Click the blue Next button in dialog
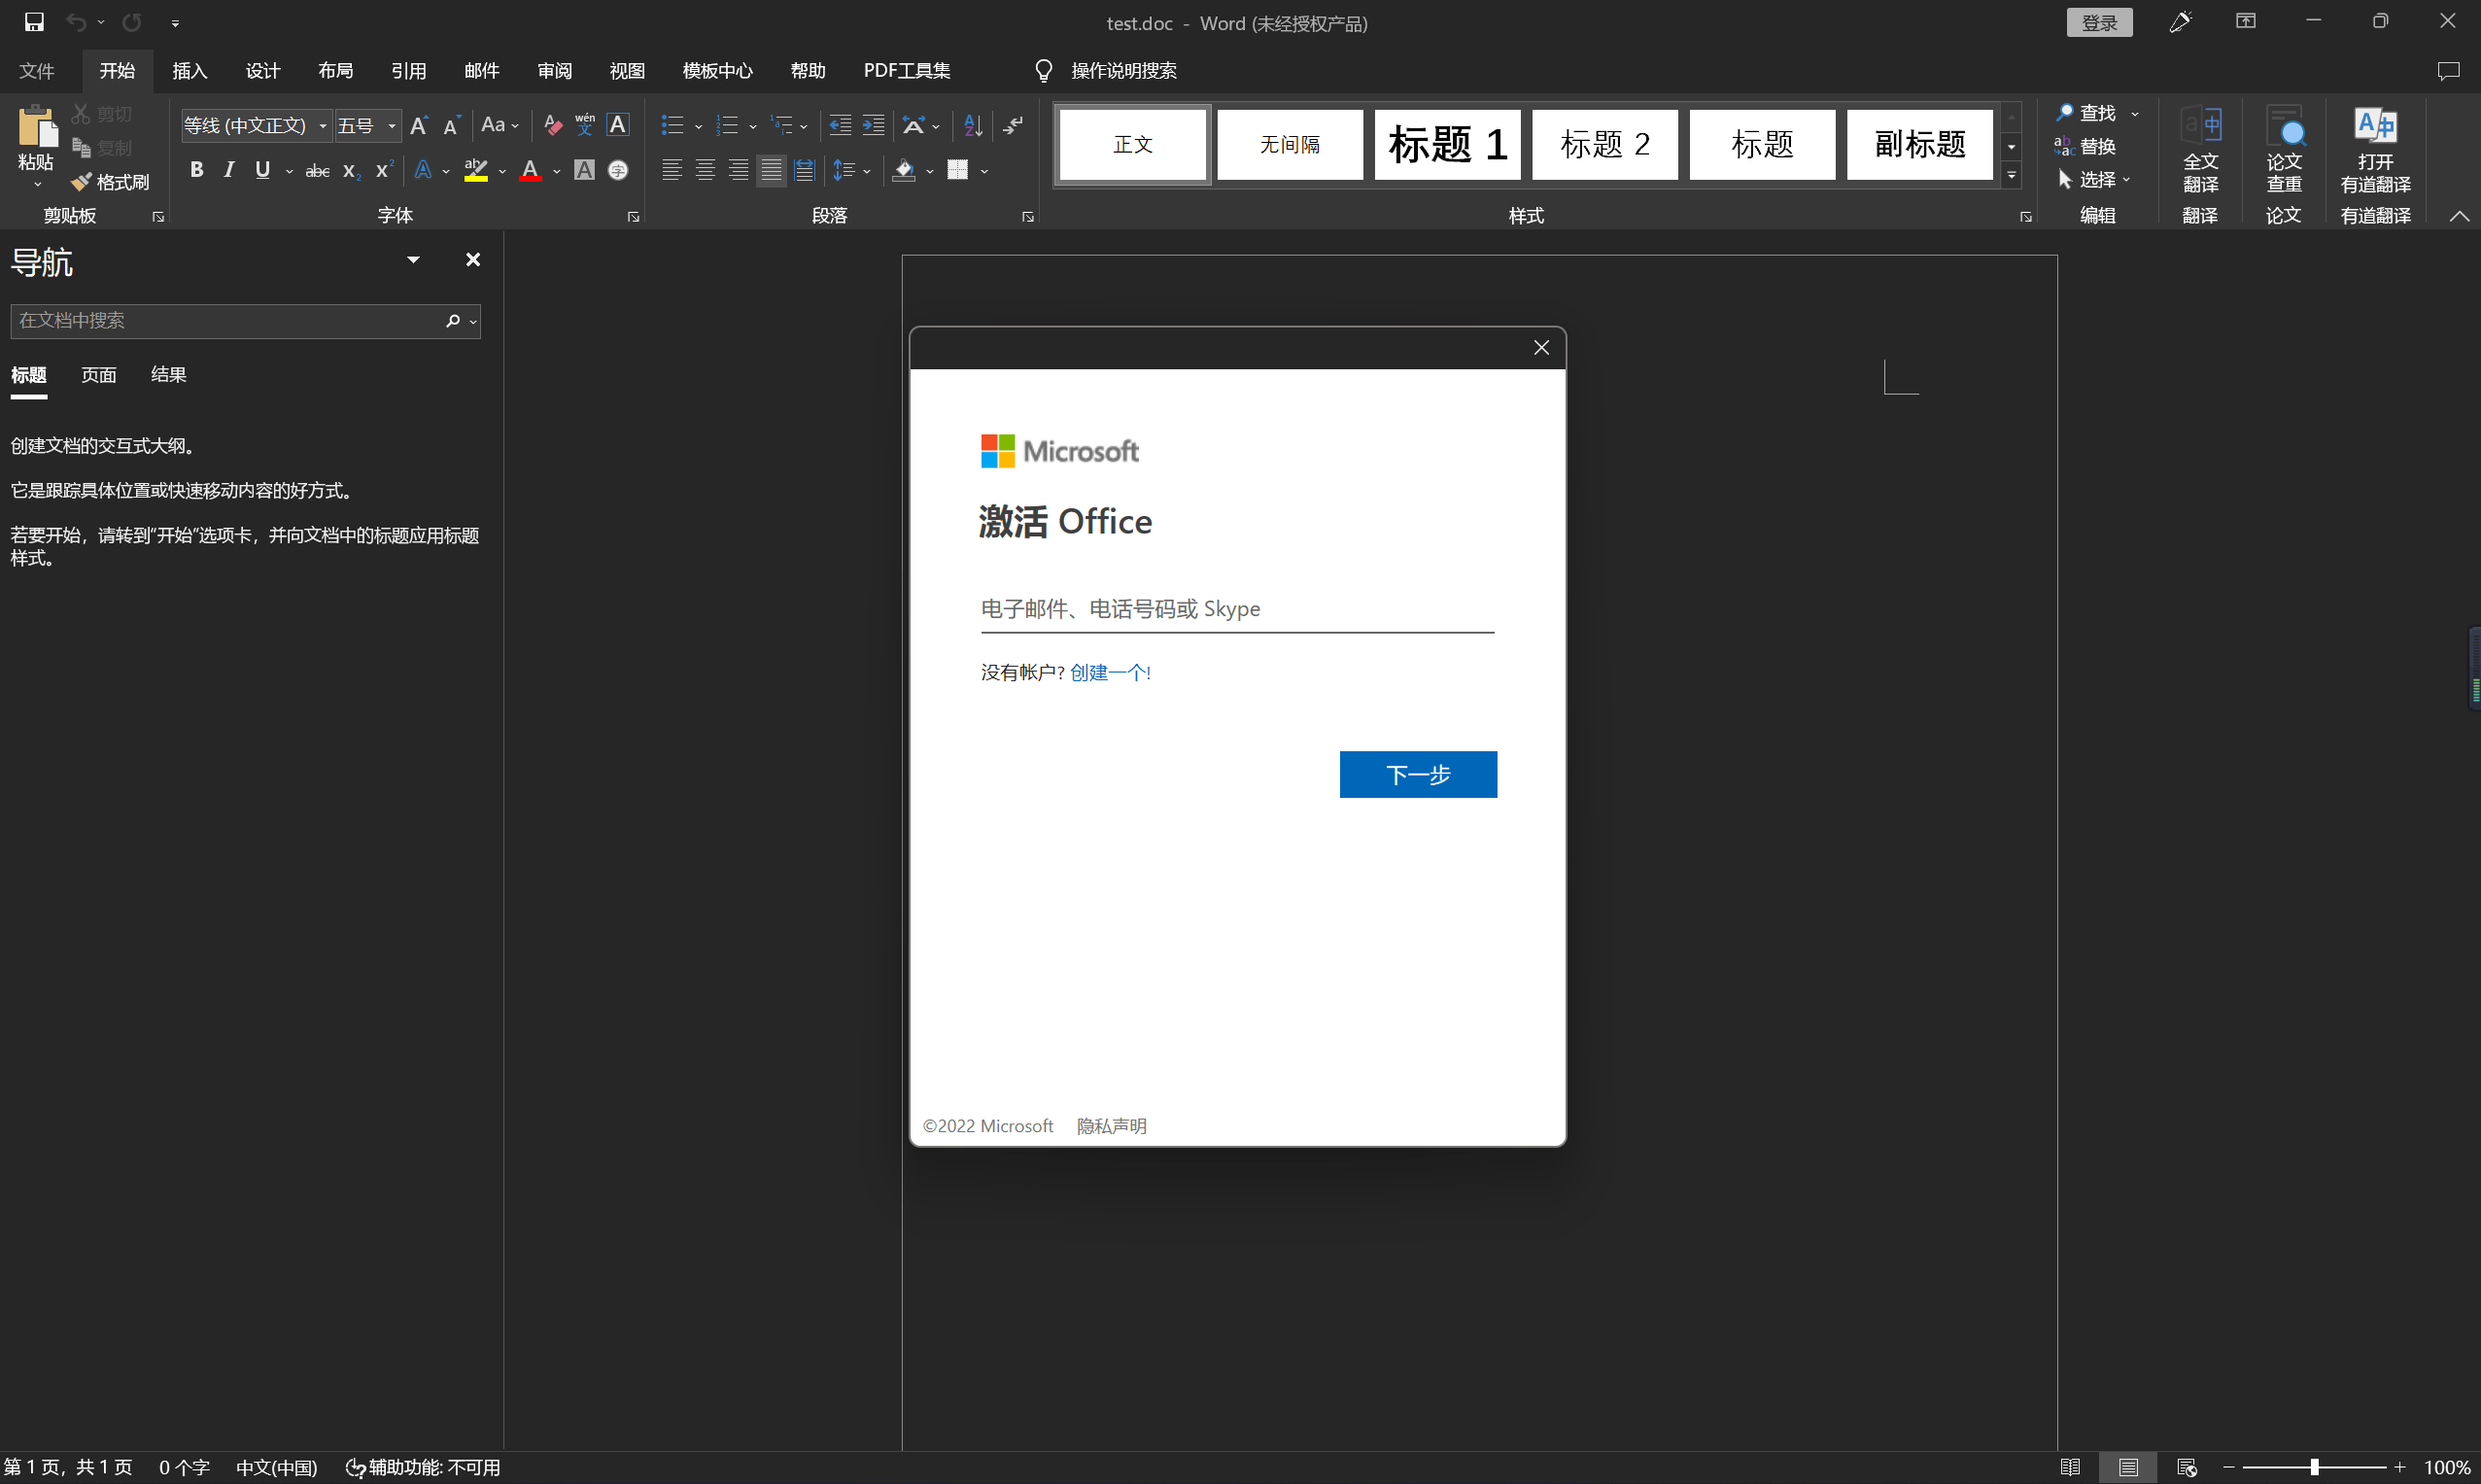Image resolution: width=2481 pixels, height=1484 pixels. 1417,774
